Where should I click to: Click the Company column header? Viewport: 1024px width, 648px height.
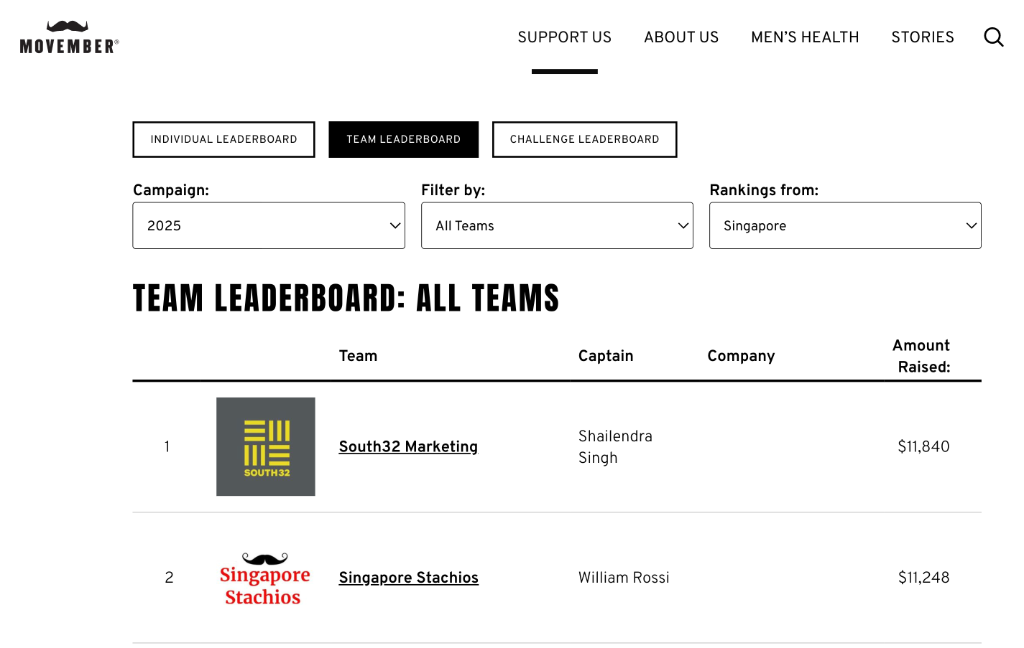[x=740, y=356]
